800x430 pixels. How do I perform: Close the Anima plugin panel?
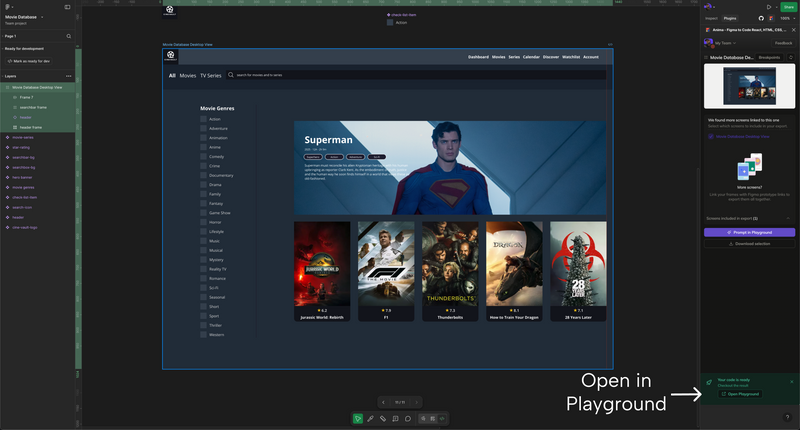tap(793, 30)
